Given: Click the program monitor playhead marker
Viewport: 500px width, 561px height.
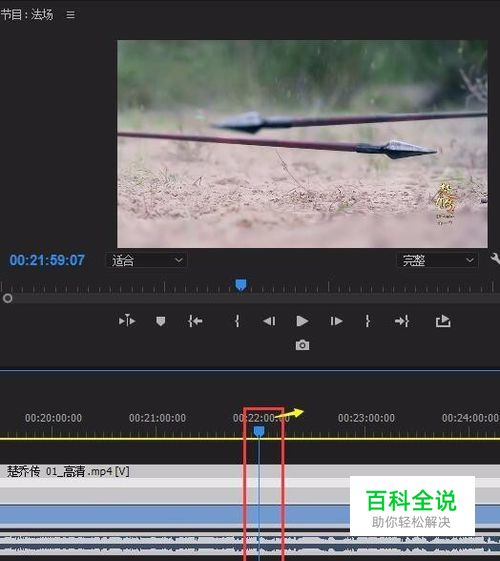Looking at the screenshot, I should (x=241, y=285).
